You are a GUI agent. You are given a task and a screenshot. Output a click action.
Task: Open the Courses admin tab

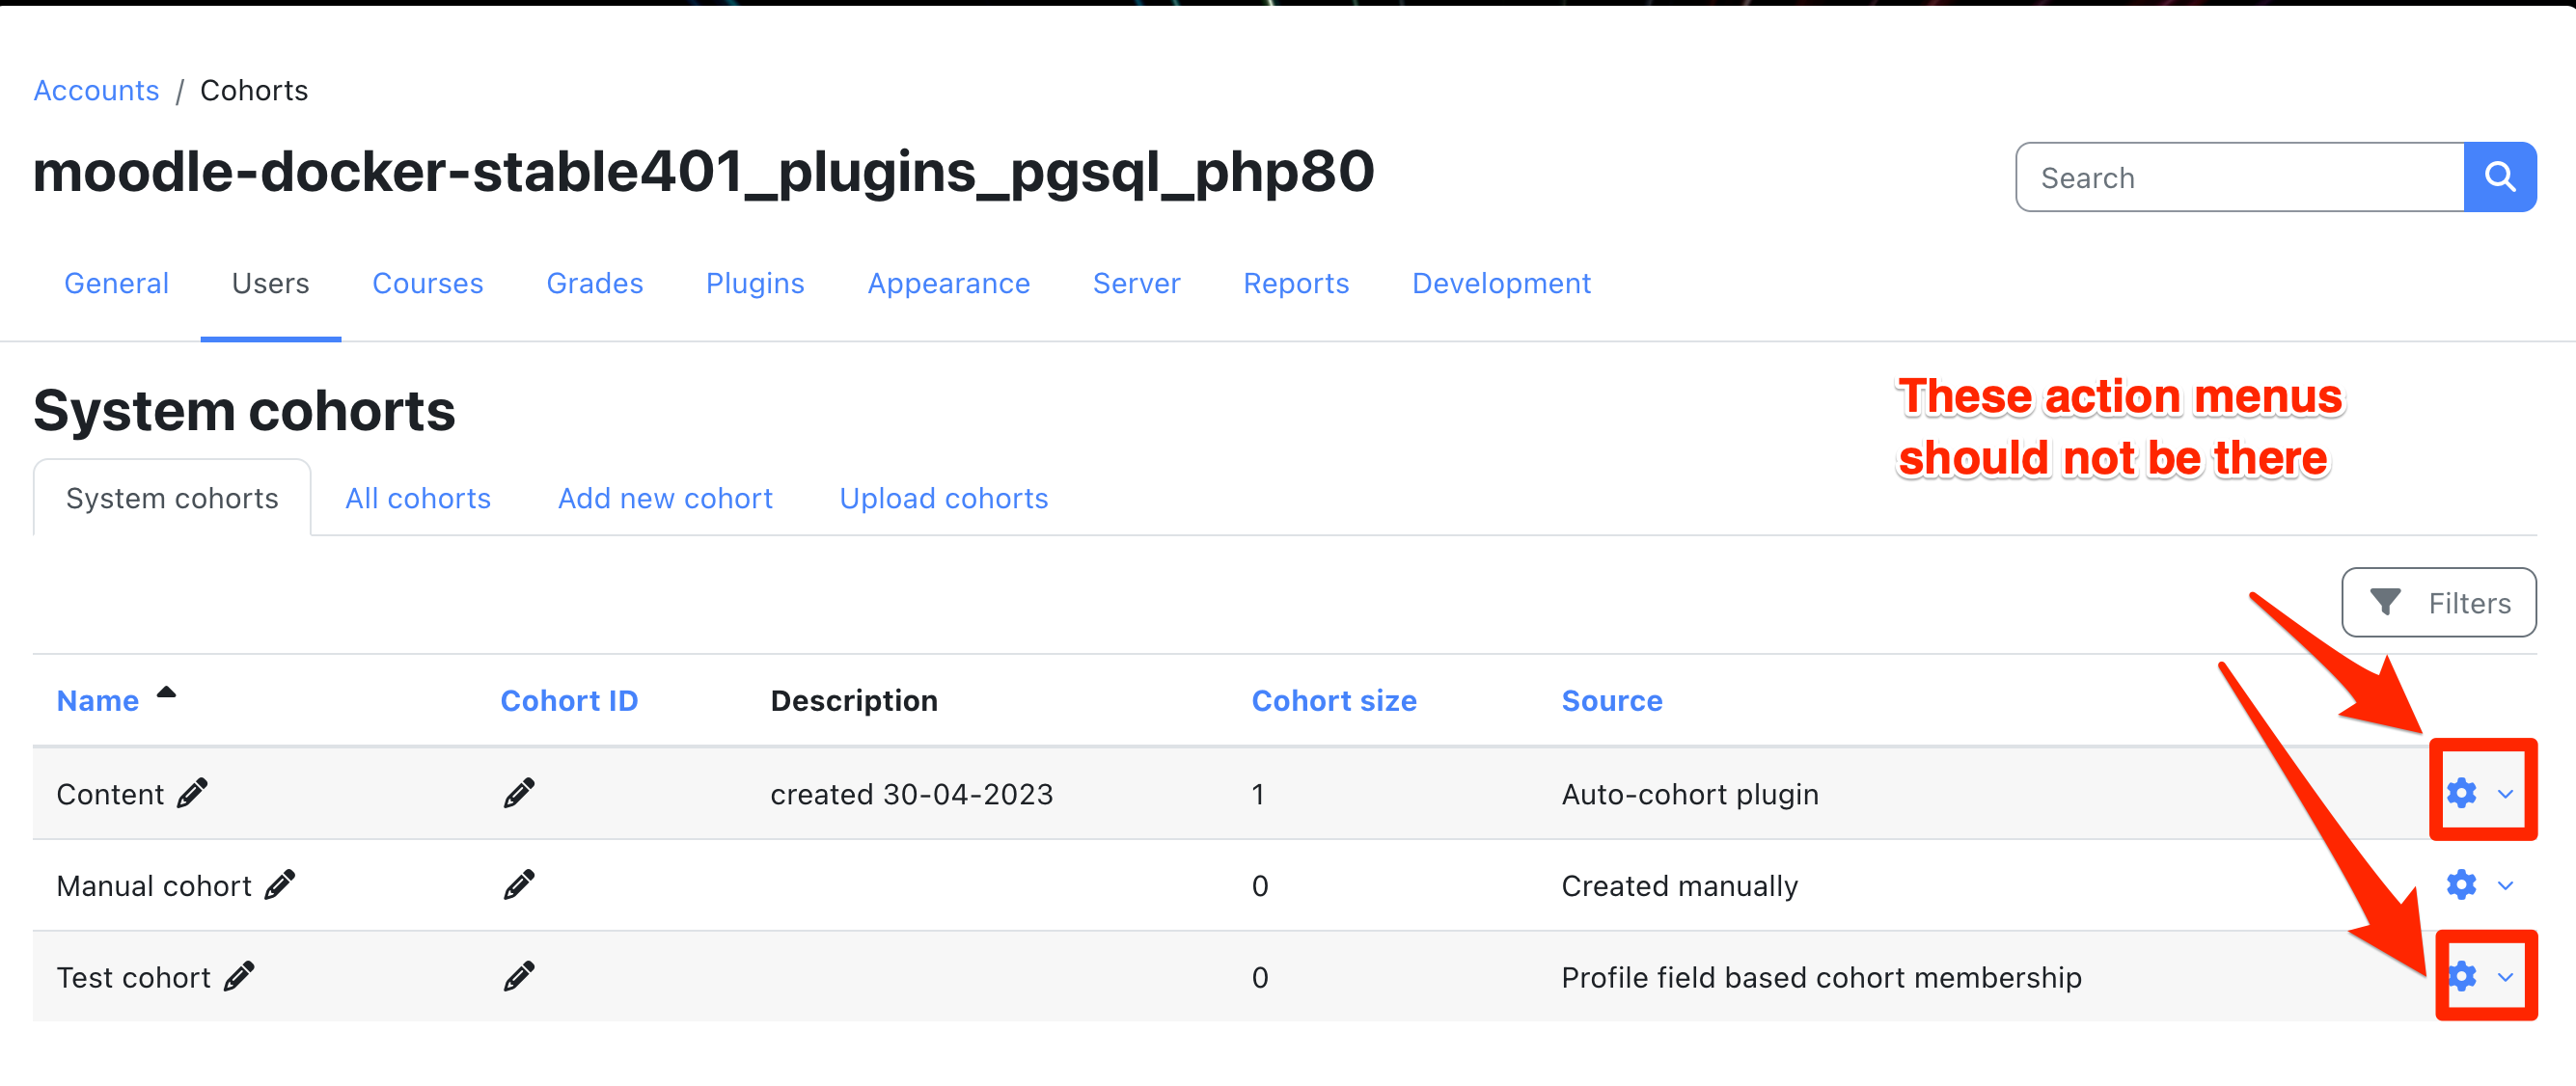pos(427,283)
